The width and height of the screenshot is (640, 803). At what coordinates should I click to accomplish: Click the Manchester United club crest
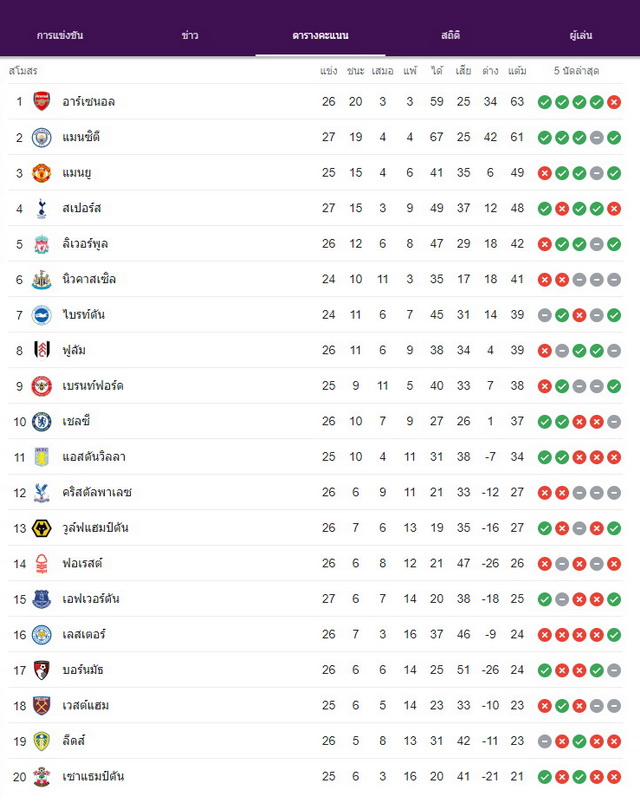click(41, 173)
